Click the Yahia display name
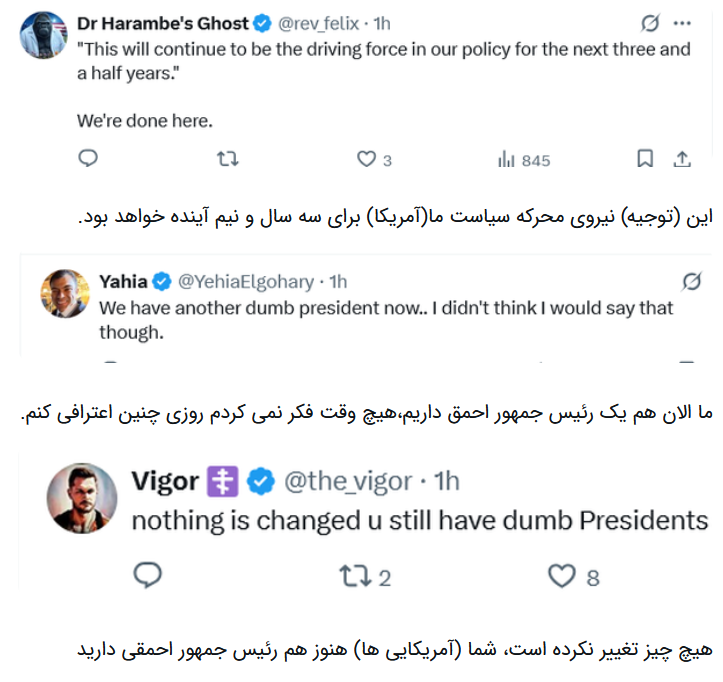Viewport: 723px width, 682px height. tap(123, 282)
